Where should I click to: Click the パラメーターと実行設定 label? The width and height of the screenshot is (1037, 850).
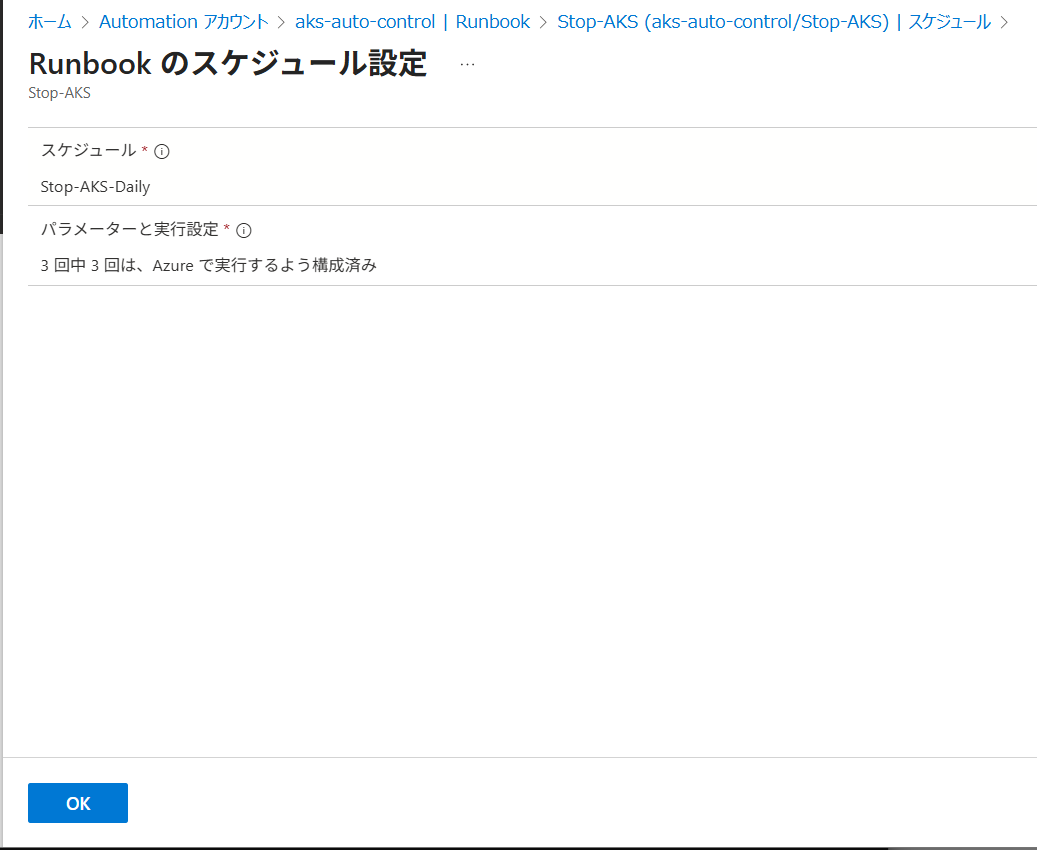point(130,230)
